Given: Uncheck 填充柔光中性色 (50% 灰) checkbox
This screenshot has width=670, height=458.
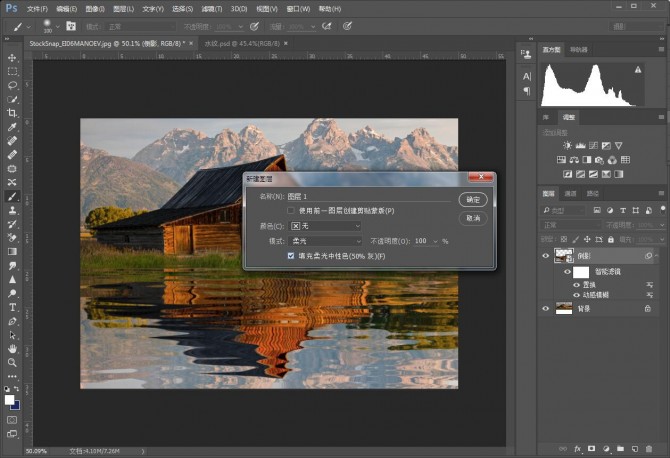Looking at the screenshot, I should coord(291,257).
